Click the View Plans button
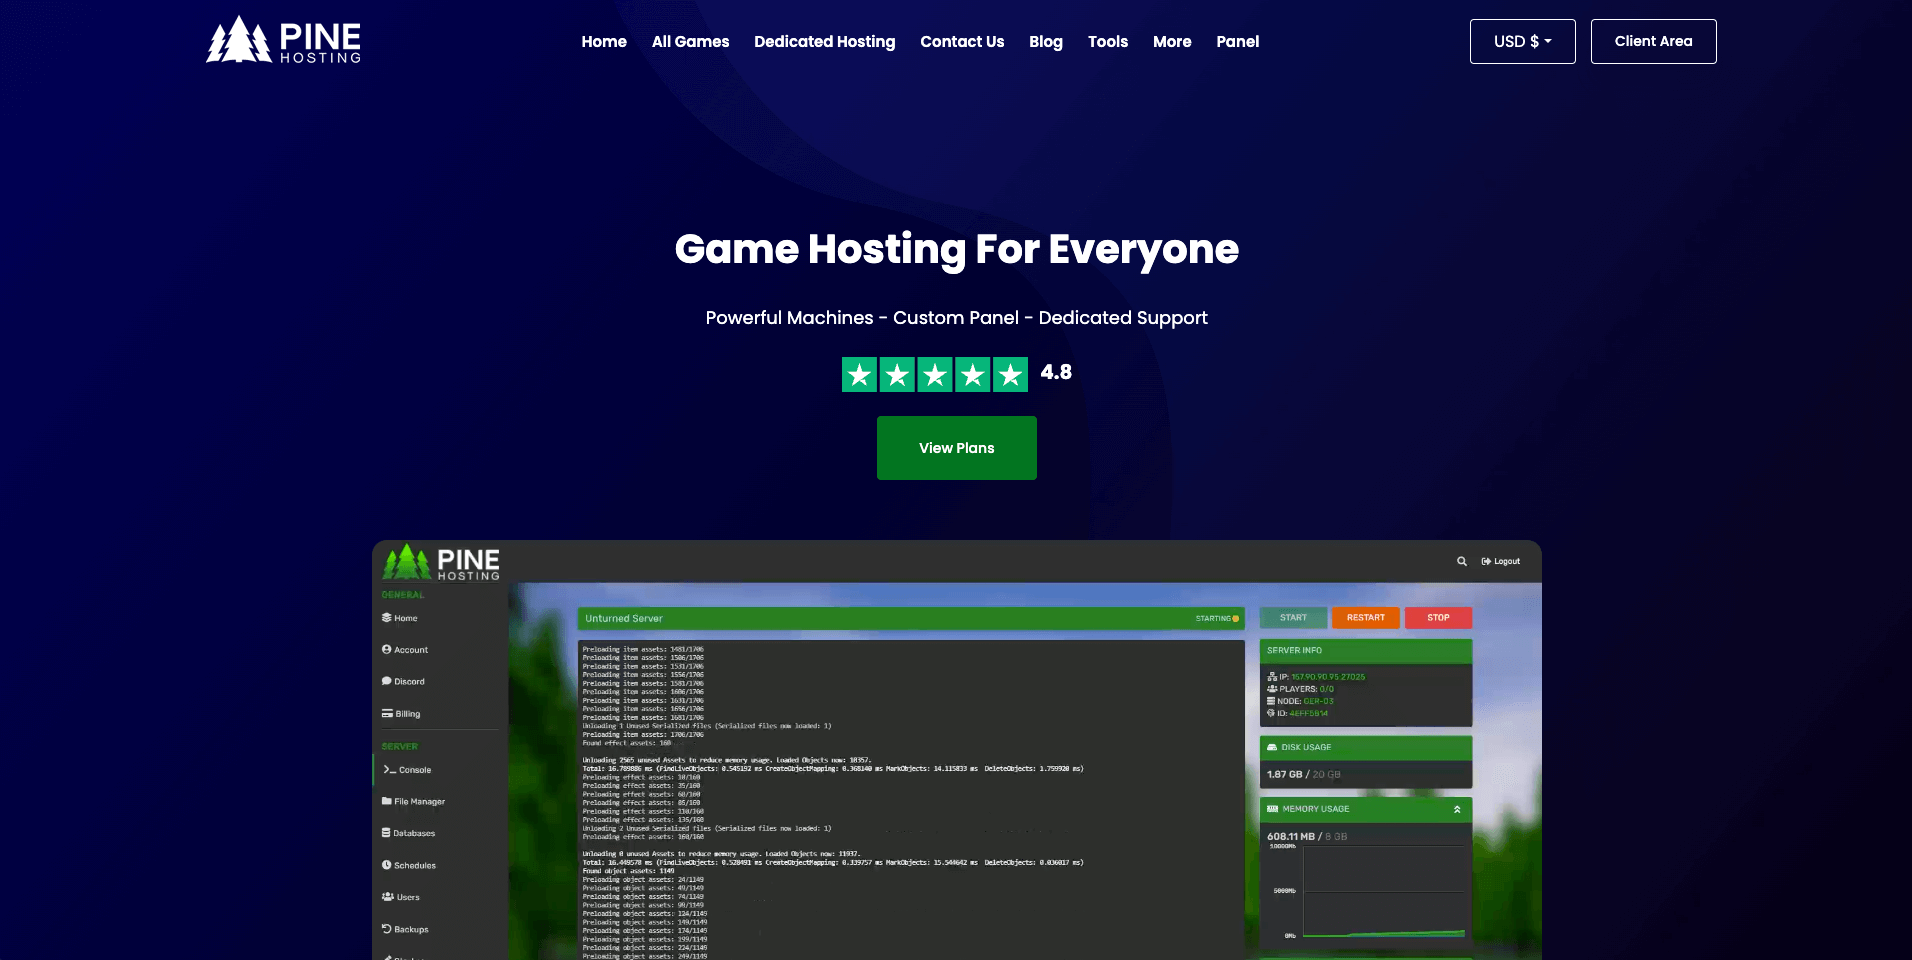The width and height of the screenshot is (1912, 960). (x=956, y=448)
